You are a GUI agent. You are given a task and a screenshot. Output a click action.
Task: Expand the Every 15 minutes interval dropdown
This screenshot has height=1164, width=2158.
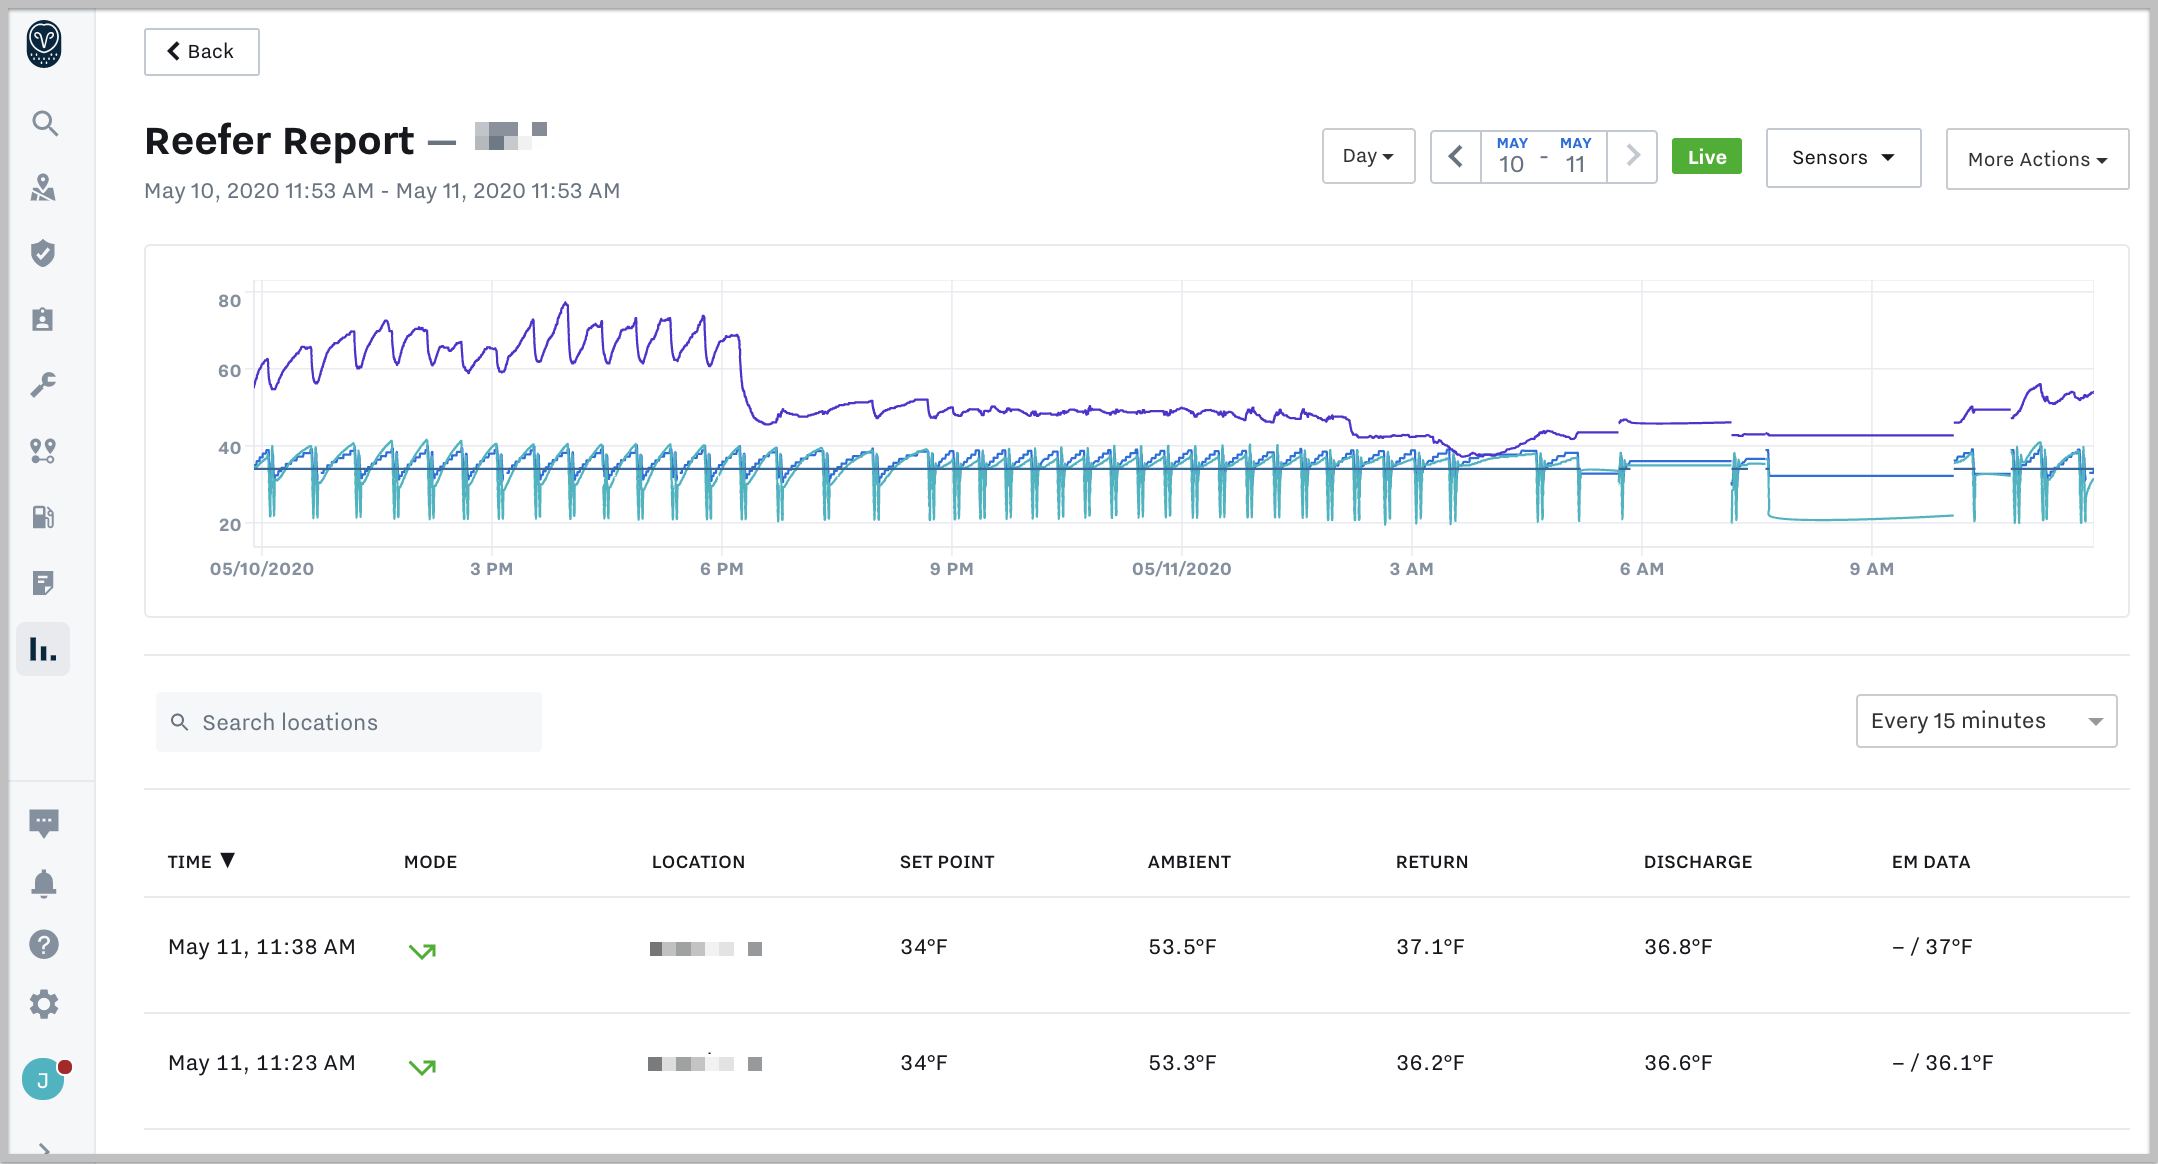(1986, 721)
